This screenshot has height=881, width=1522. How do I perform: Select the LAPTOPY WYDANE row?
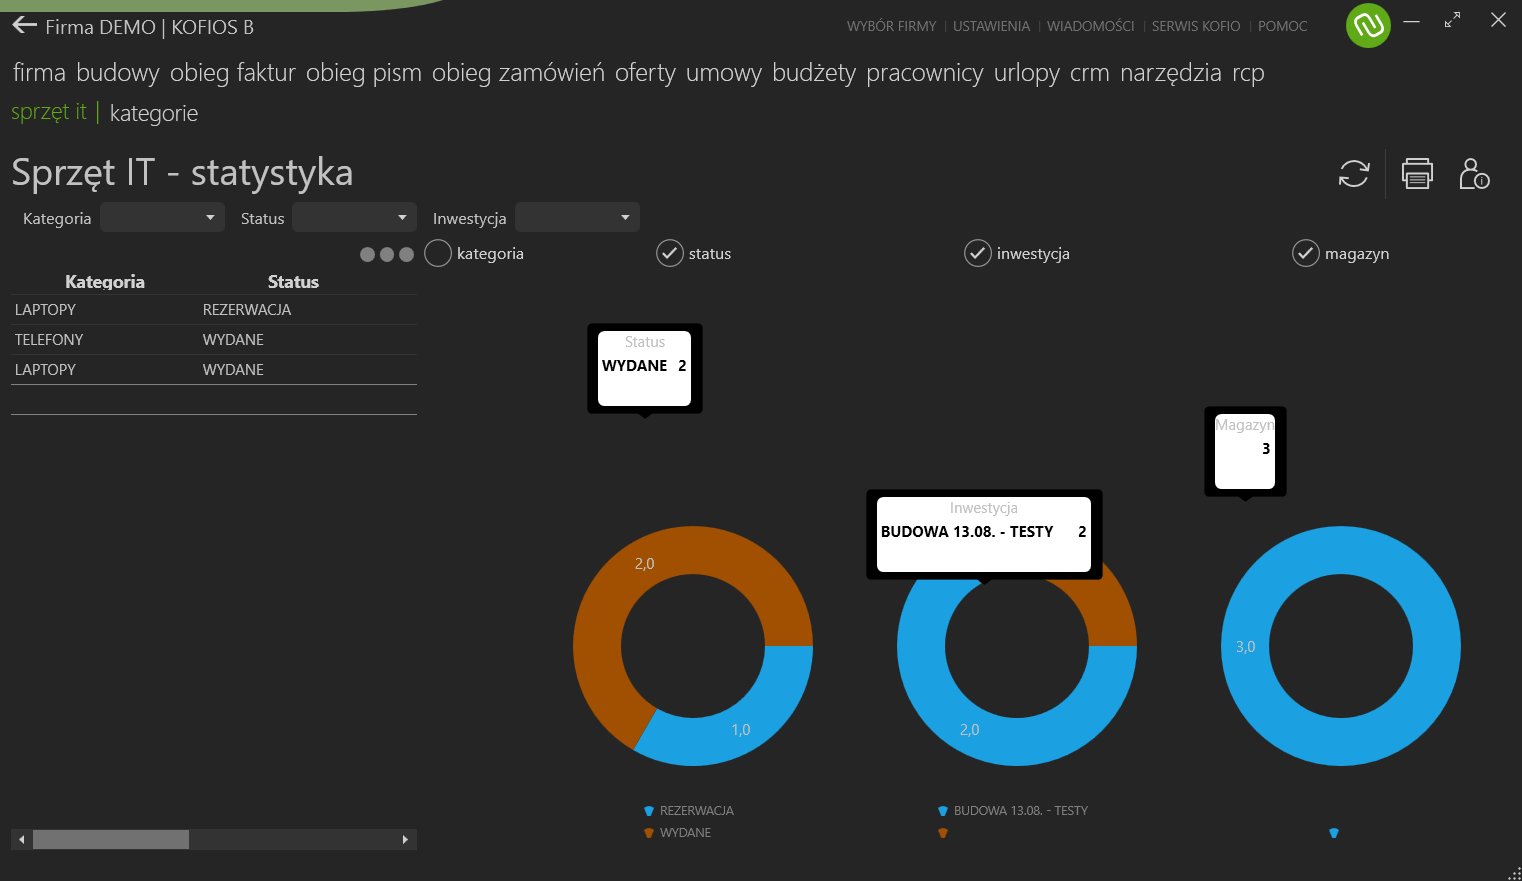pyautogui.click(x=214, y=370)
